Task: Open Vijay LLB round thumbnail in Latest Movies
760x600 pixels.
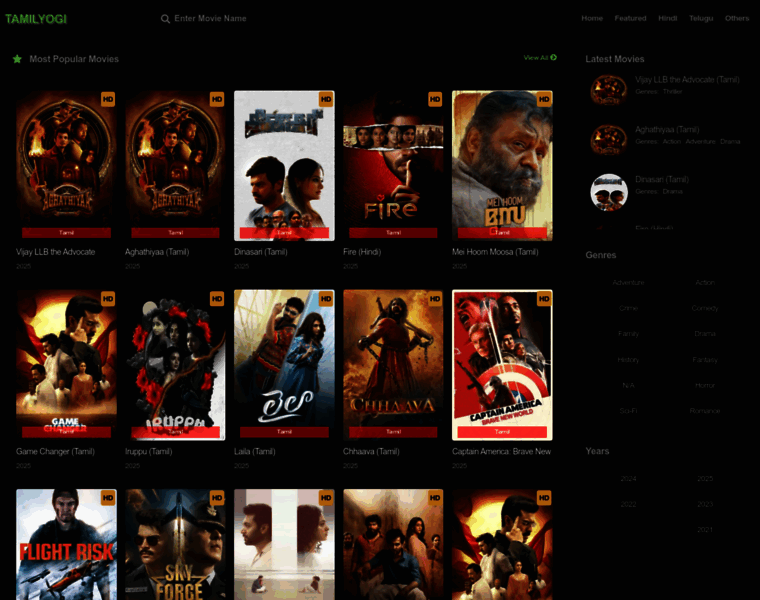Action: (x=609, y=90)
